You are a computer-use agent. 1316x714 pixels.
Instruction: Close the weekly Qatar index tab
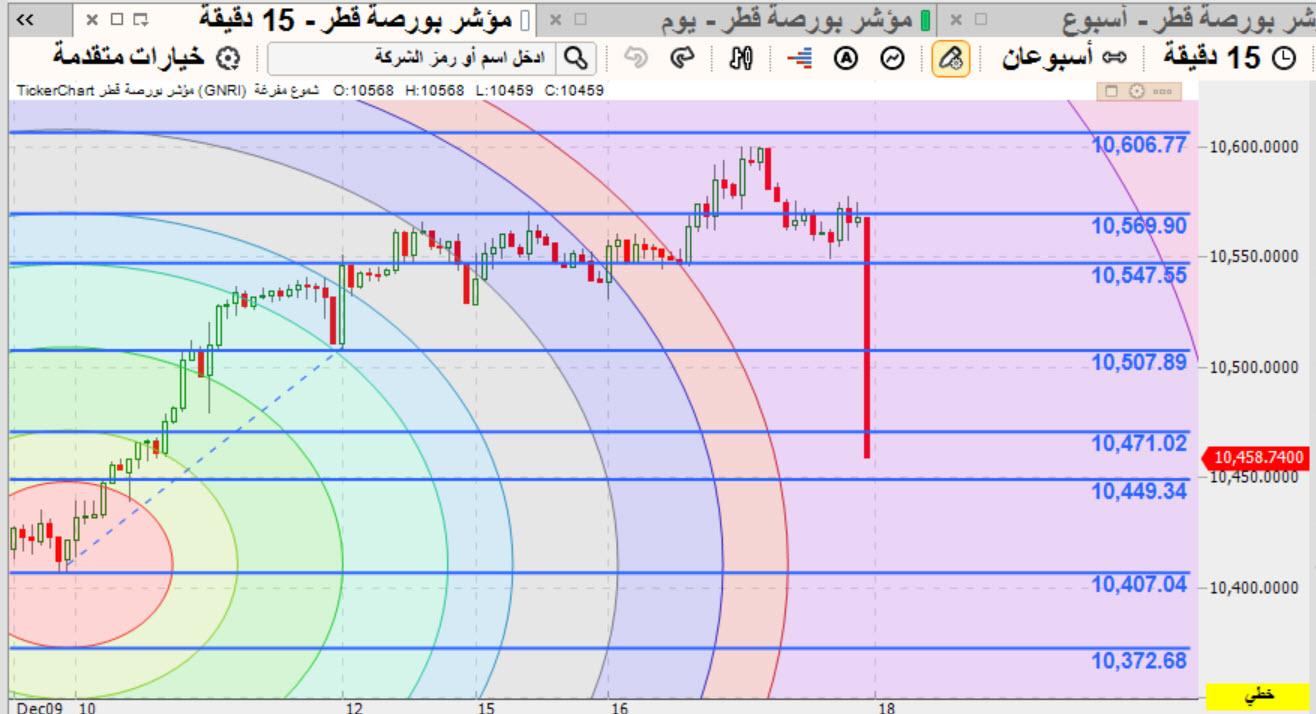pos(955,19)
